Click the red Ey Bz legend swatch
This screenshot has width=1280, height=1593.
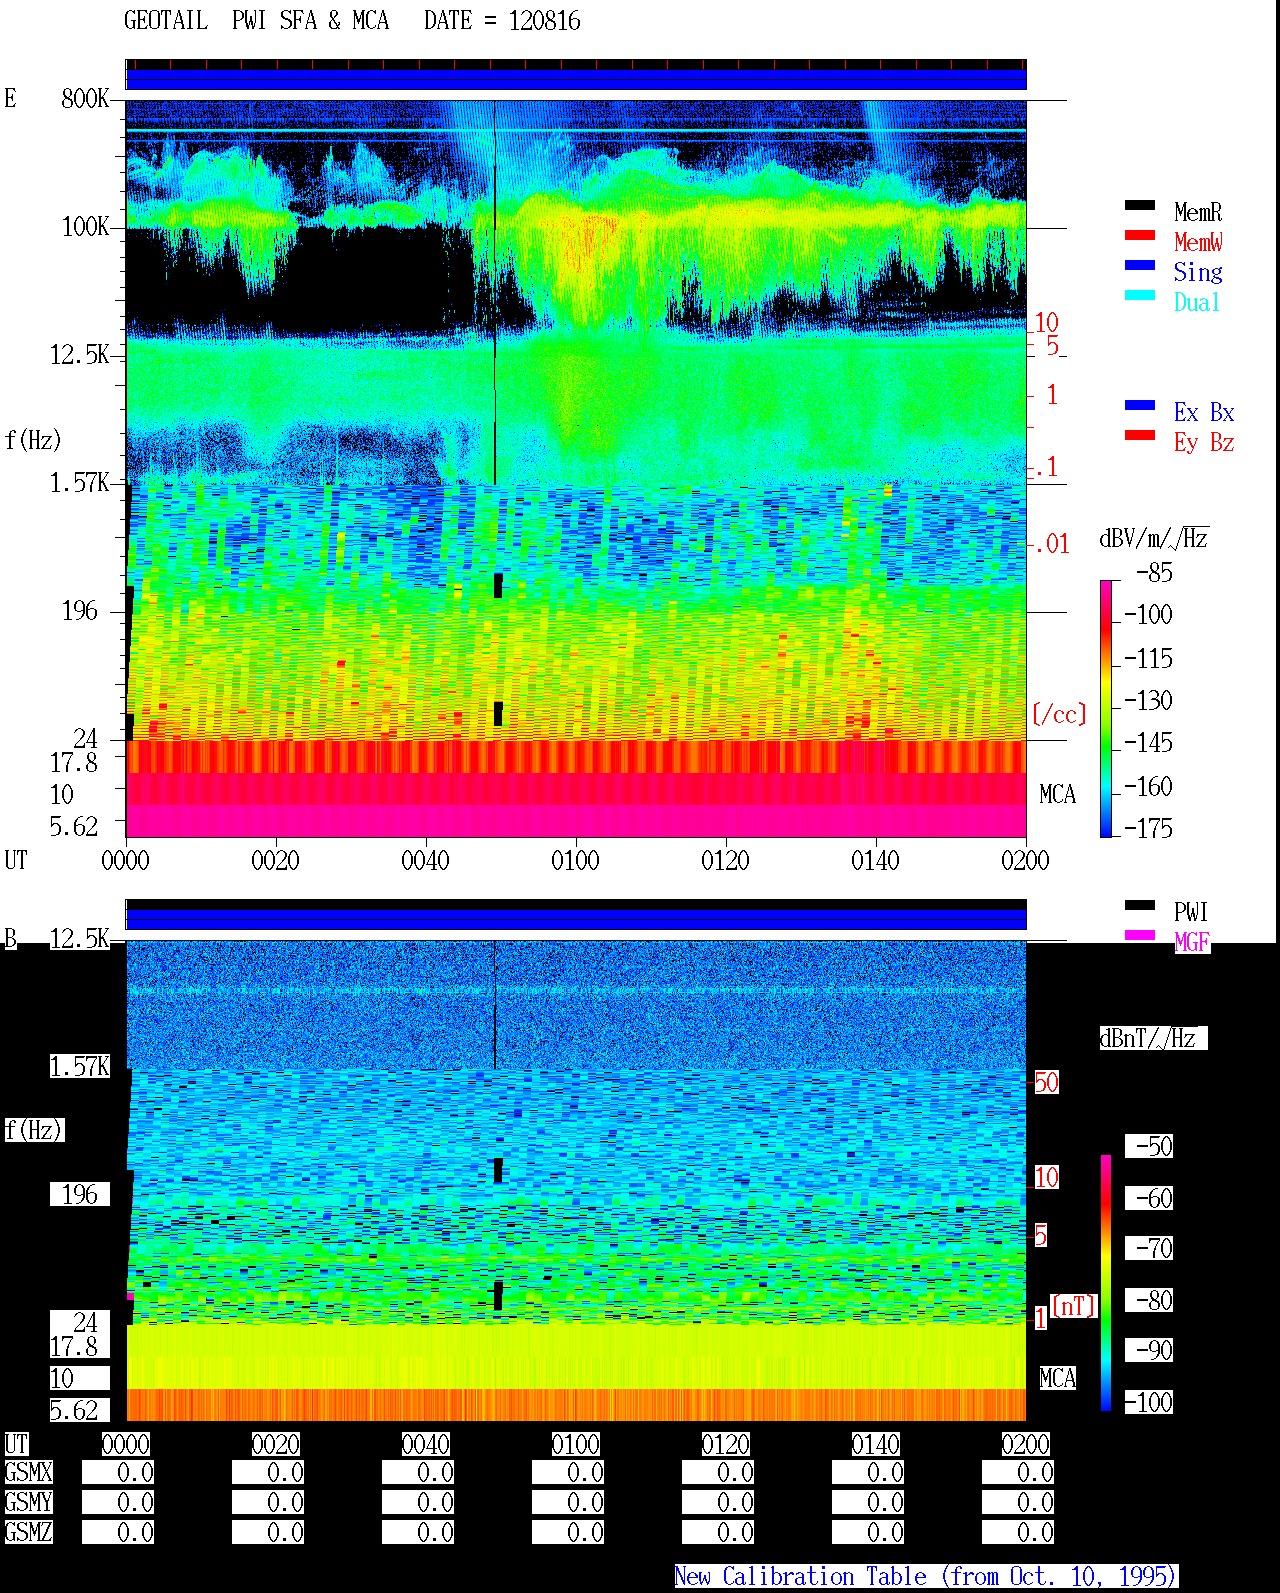[1140, 436]
